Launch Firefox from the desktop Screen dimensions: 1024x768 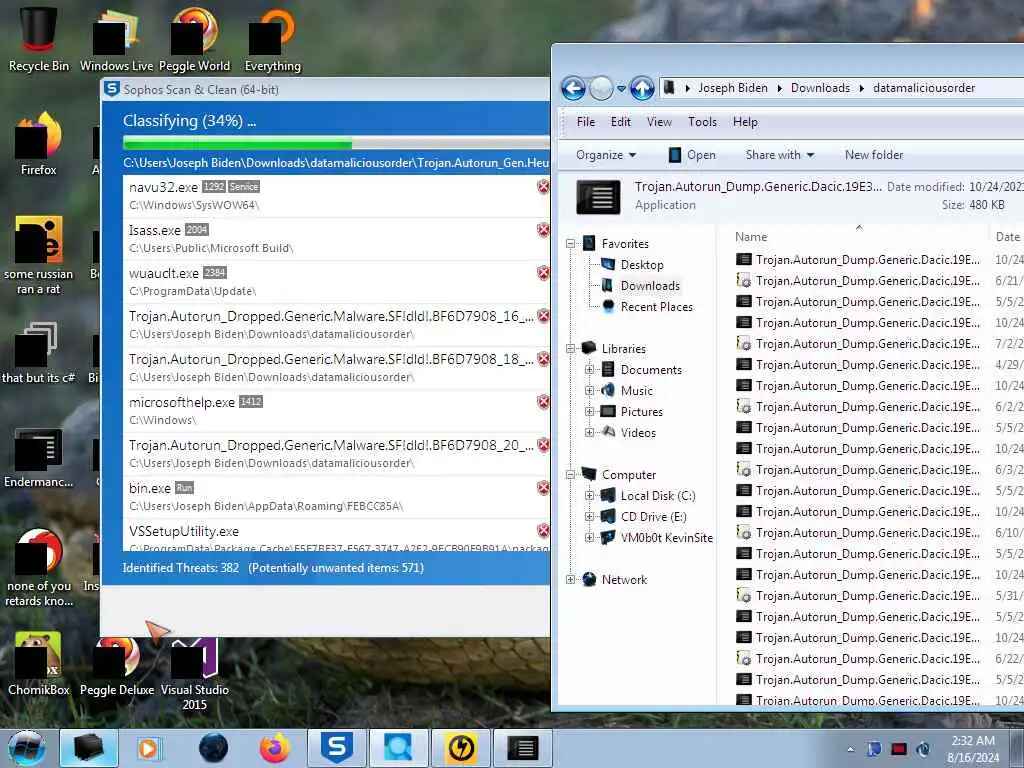(x=39, y=144)
